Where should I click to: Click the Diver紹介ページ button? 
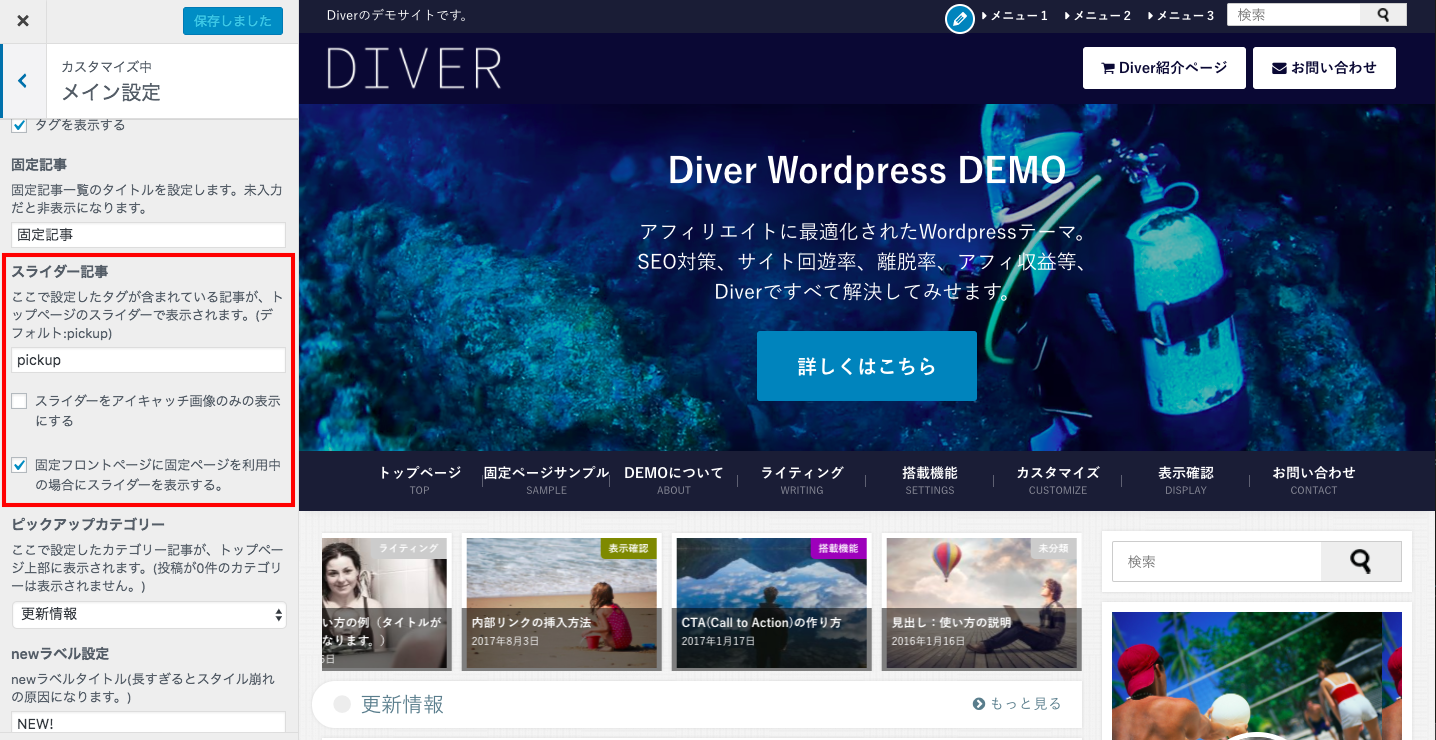1164,68
